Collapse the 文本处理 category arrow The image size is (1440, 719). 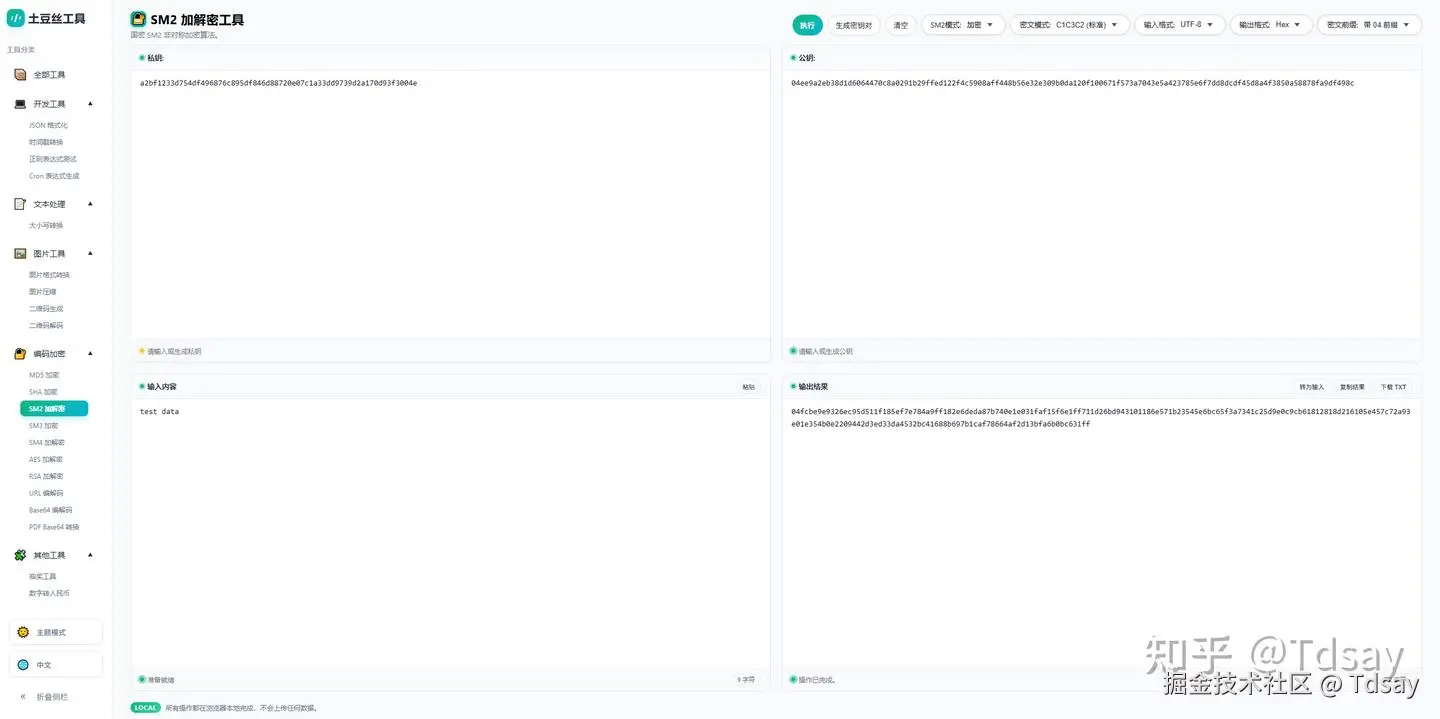point(90,203)
